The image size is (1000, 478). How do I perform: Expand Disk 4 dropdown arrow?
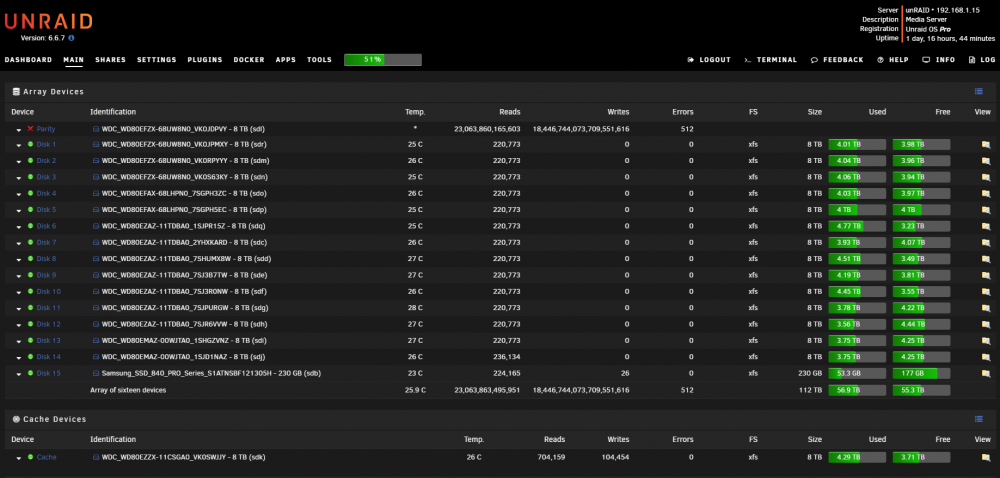coord(19,194)
